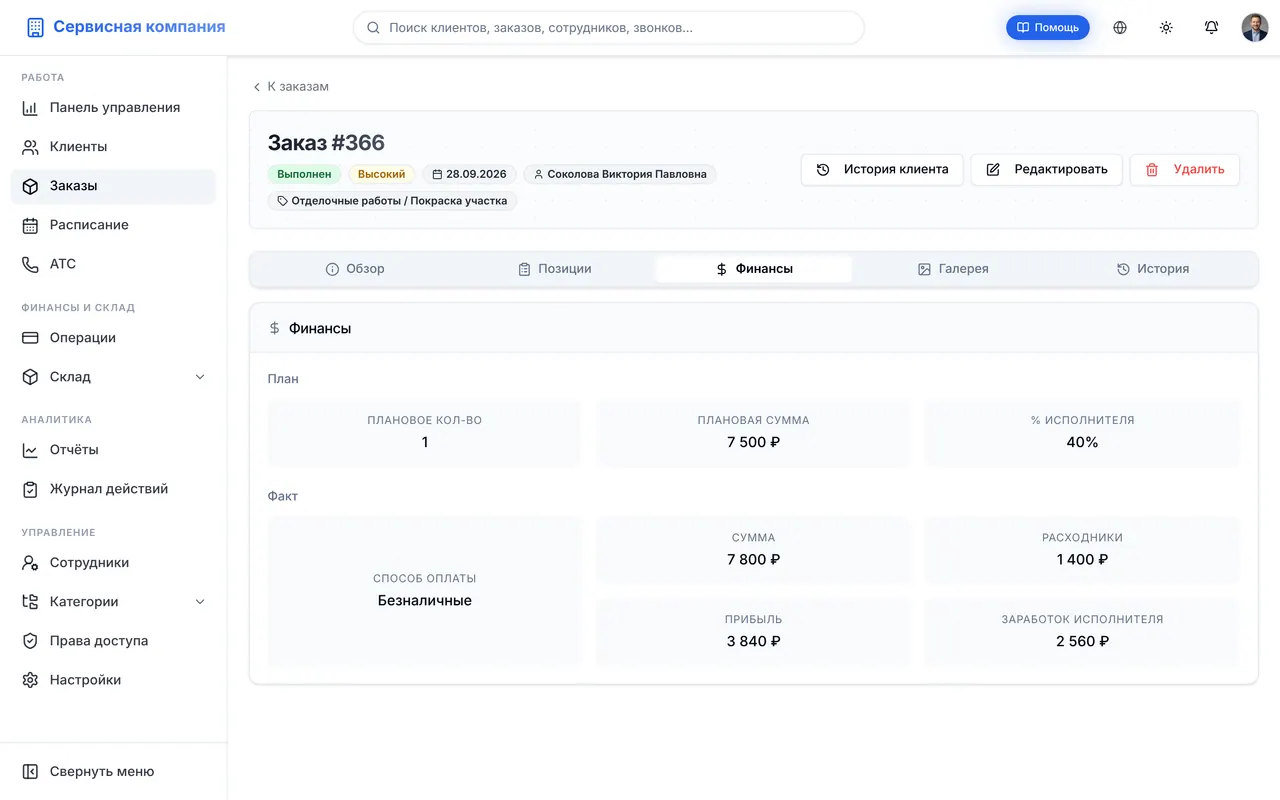Image resolution: width=1280 pixels, height=800 pixels.
Task: Switch to the Галерея tab
Action: pos(953,269)
